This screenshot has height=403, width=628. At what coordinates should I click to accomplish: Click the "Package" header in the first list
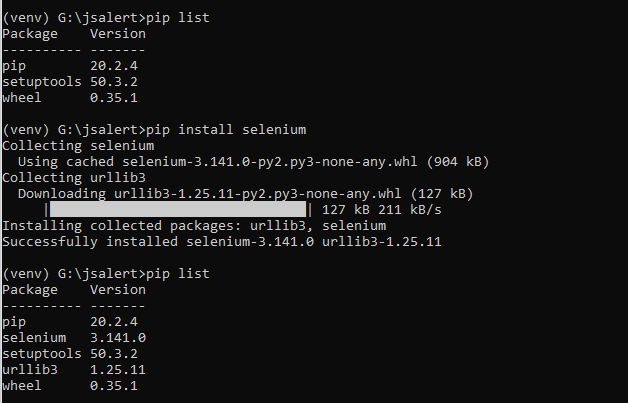[30, 34]
